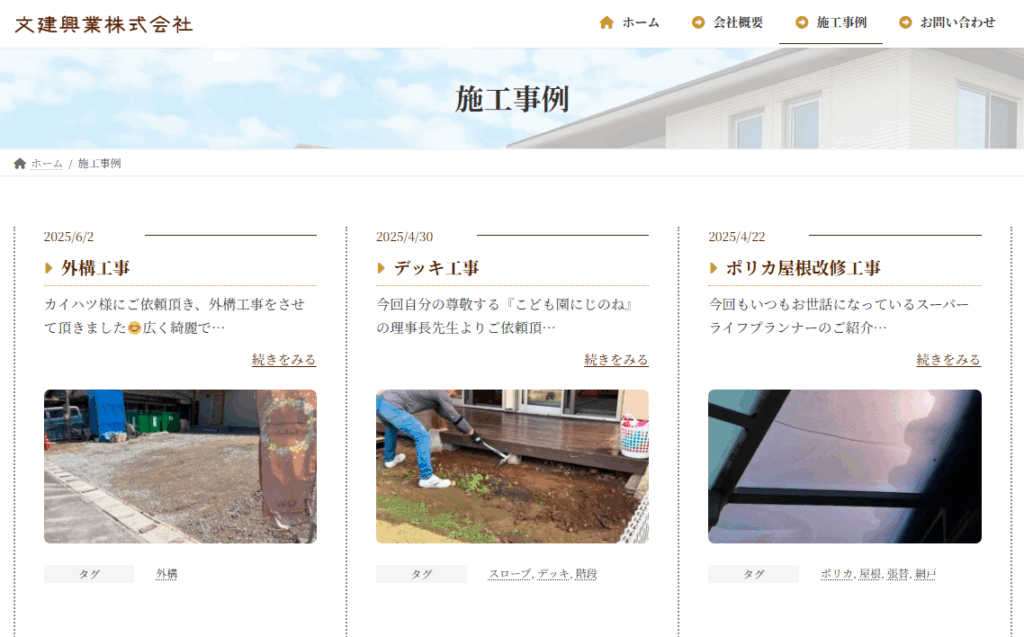
Task: Open the deck construction photo thumbnail
Action: [x=512, y=466]
